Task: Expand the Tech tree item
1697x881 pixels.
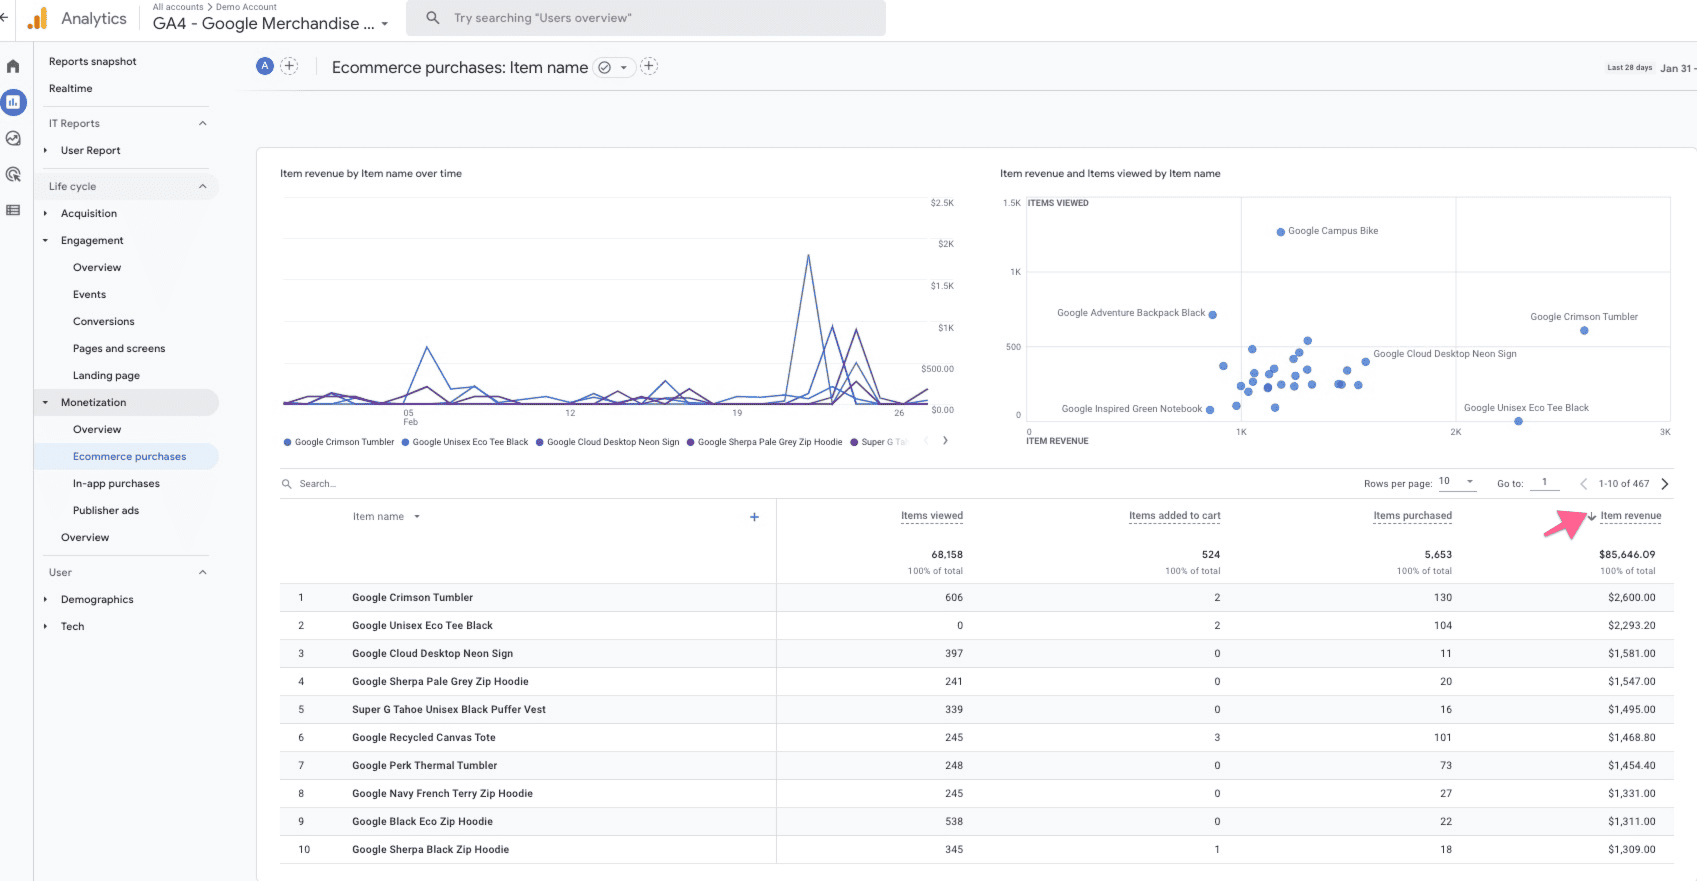Action: (45, 626)
